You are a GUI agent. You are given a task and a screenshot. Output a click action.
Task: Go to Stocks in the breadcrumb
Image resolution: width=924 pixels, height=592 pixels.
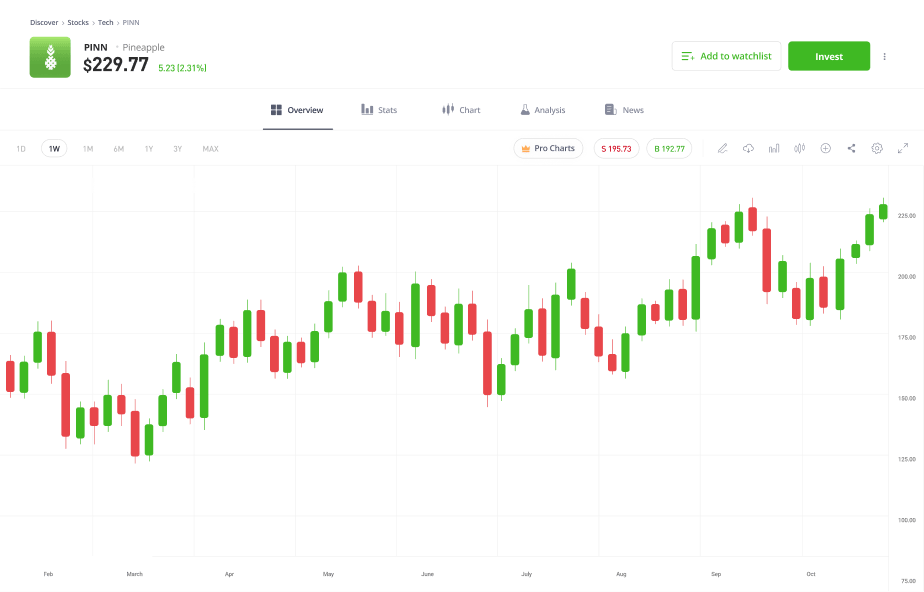[78, 22]
